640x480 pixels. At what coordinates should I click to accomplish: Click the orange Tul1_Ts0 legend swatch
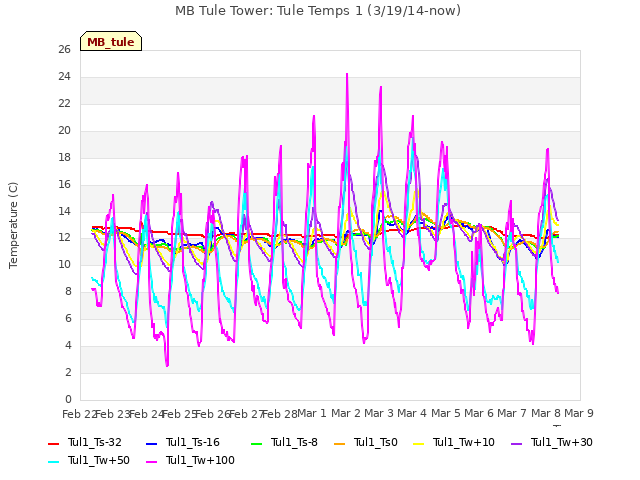(339, 443)
